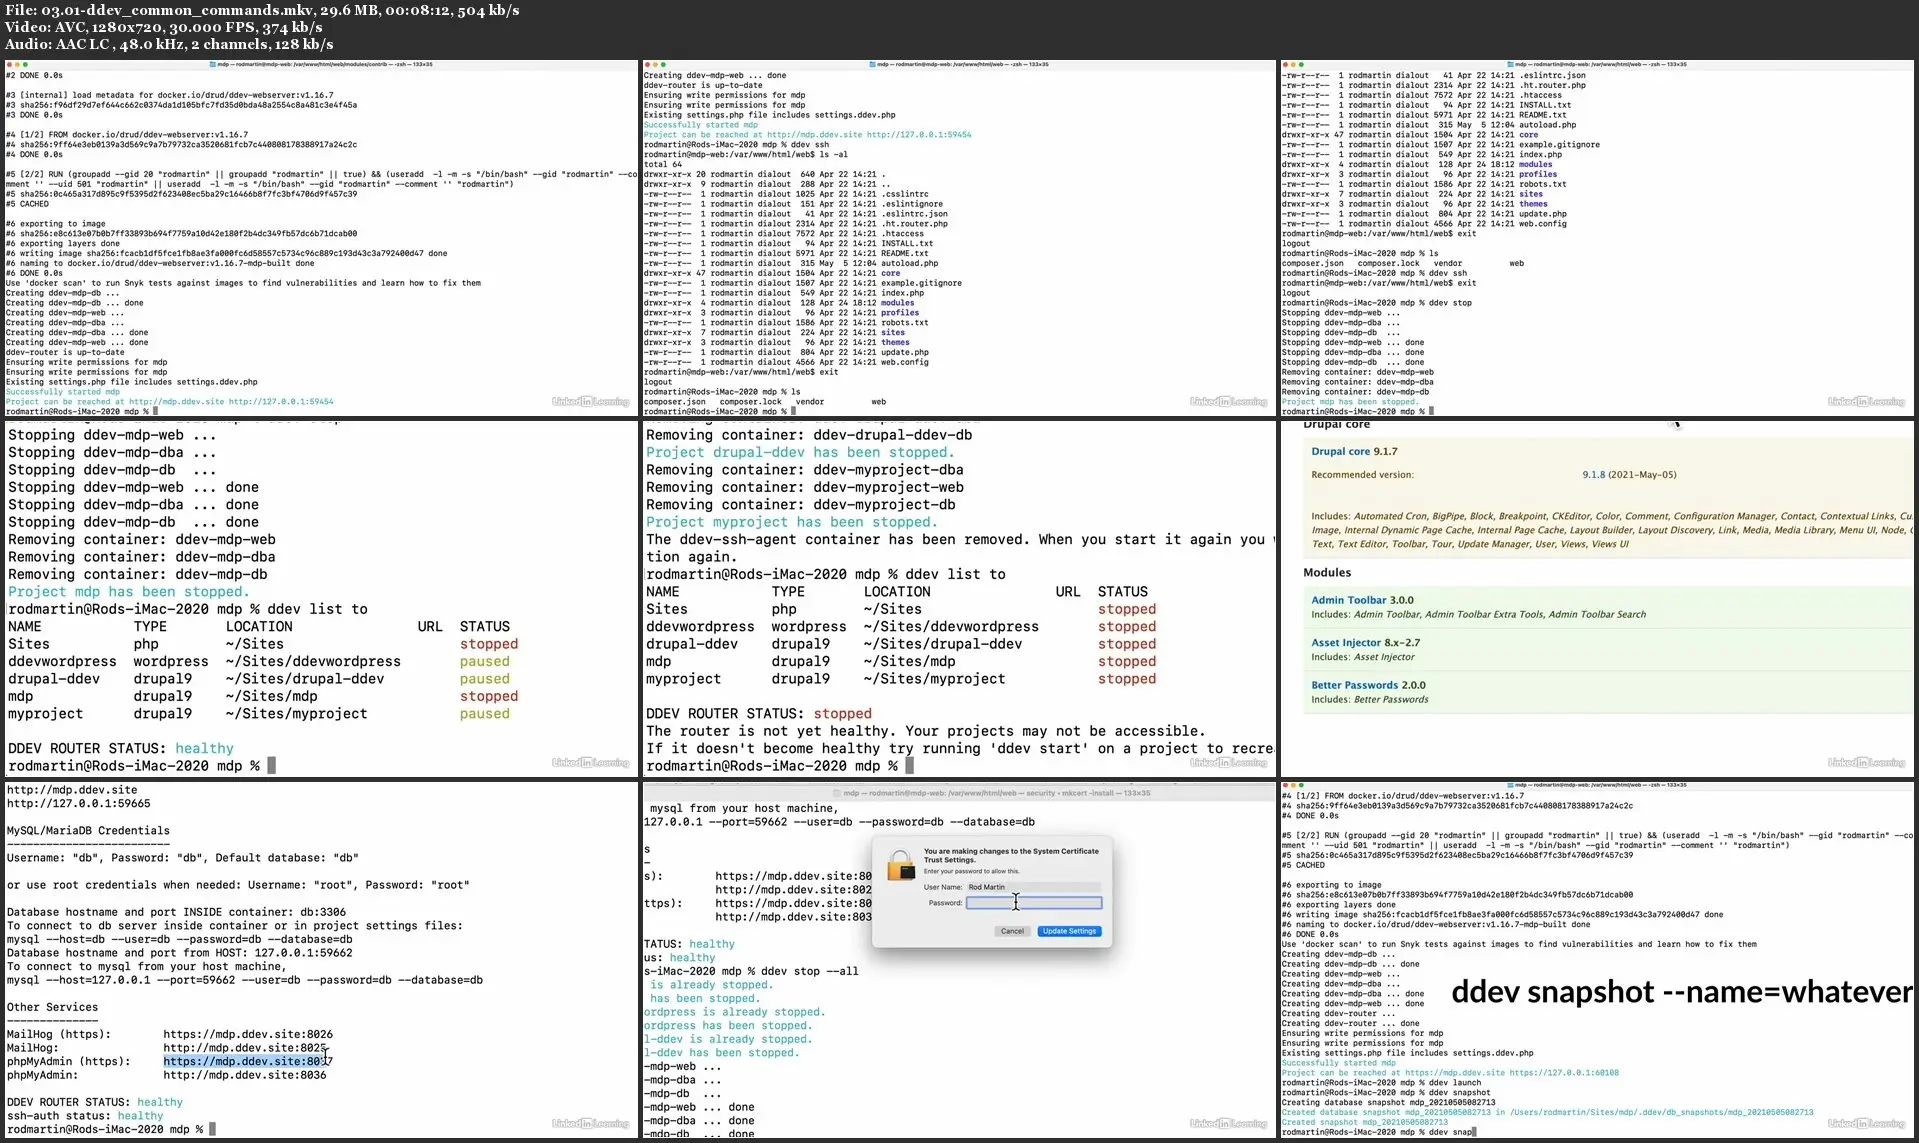Click 'Username: "db", Password: "db"' credentials line

tap(183, 858)
